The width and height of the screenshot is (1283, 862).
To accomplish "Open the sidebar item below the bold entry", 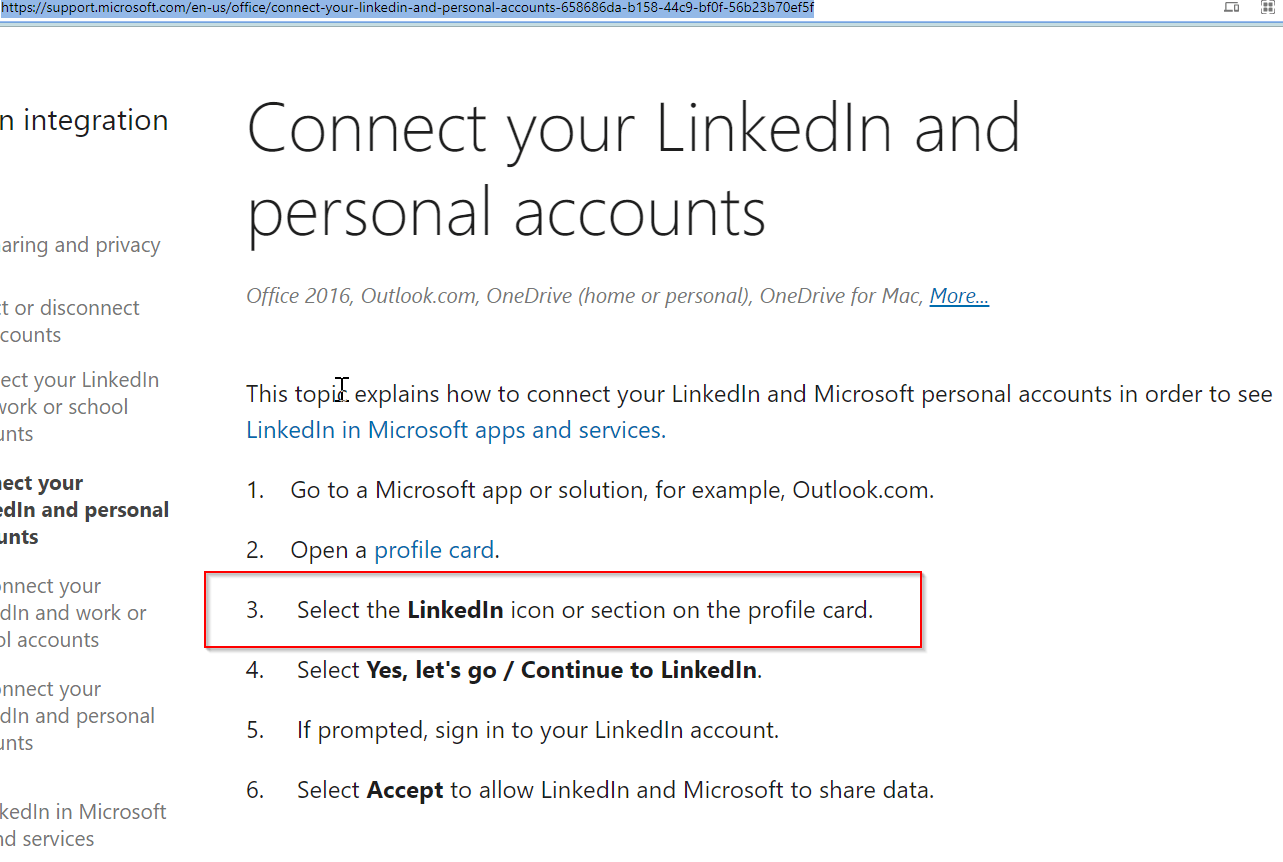I will click(73, 613).
